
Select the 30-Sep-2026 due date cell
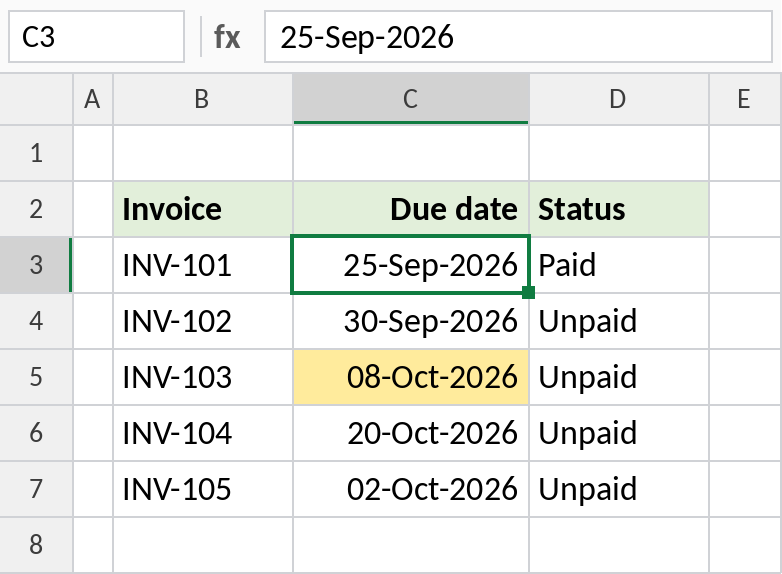click(x=411, y=321)
